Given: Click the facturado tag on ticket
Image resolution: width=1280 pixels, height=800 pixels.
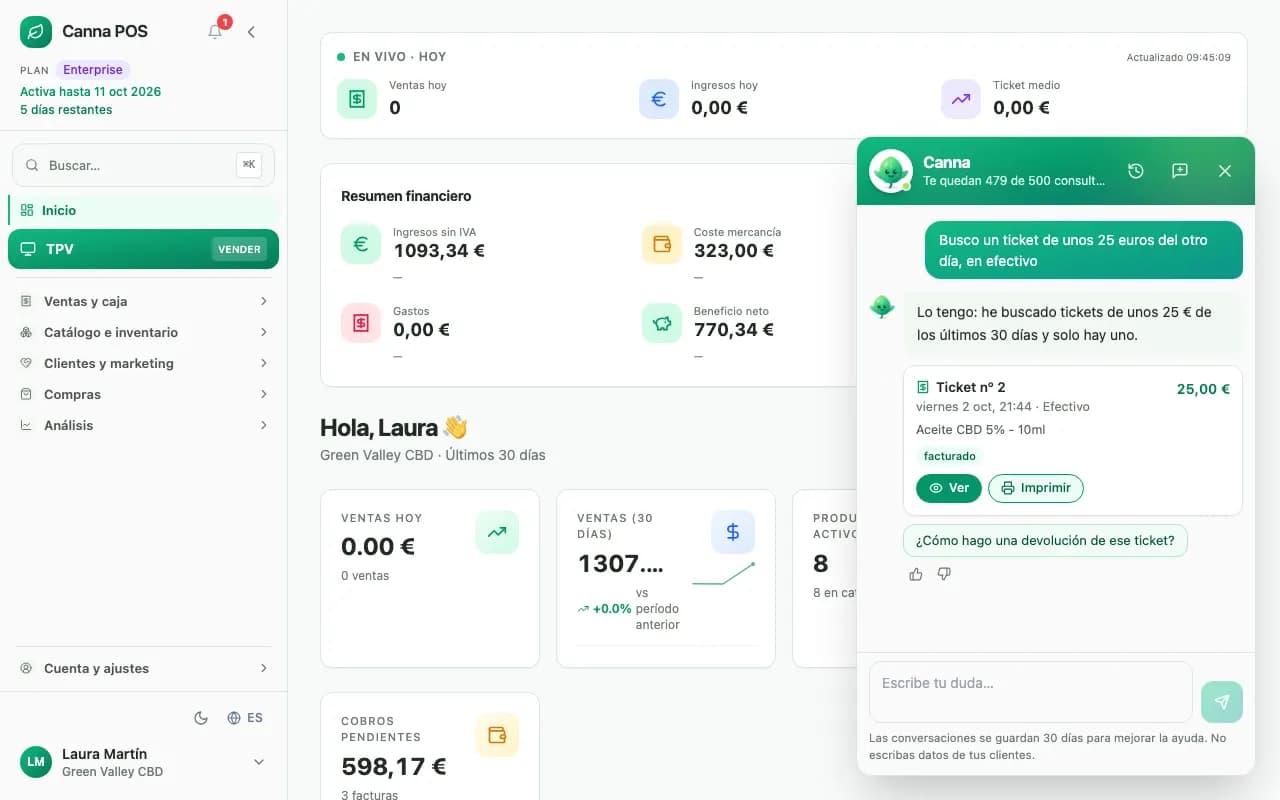Looking at the screenshot, I should pos(949,456).
